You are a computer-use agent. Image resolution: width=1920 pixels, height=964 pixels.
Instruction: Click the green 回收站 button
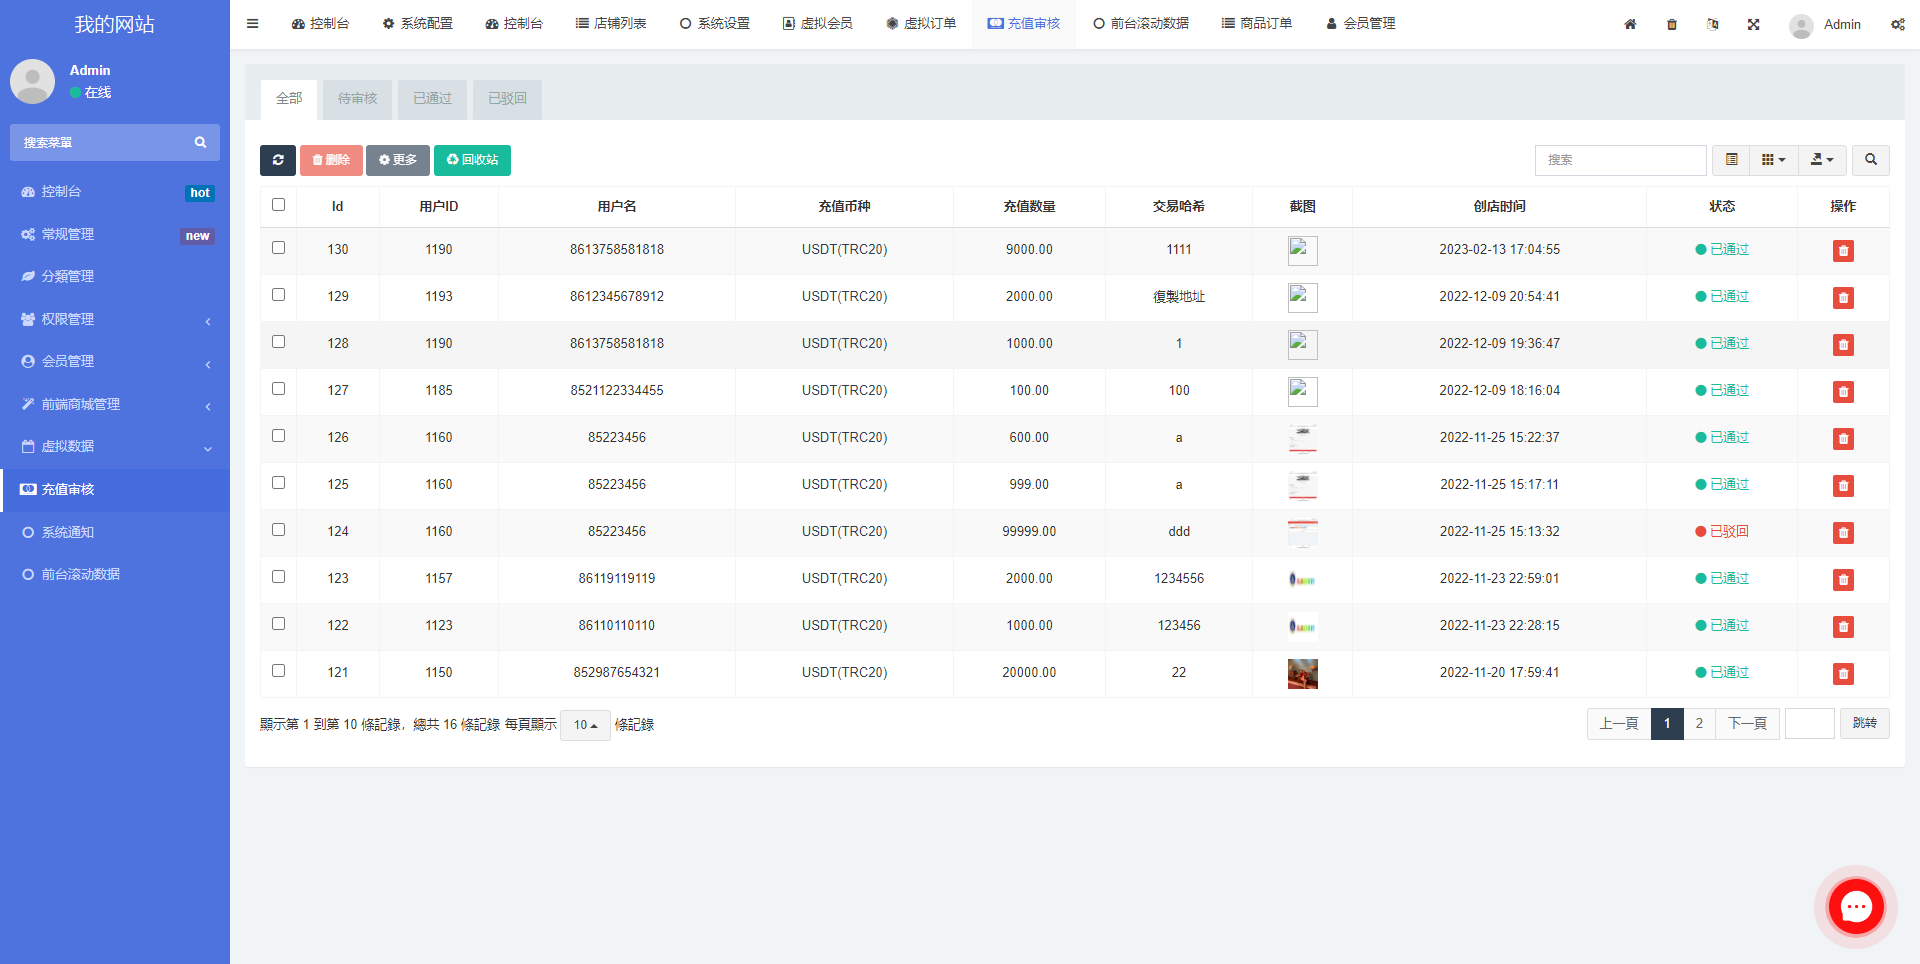(472, 160)
